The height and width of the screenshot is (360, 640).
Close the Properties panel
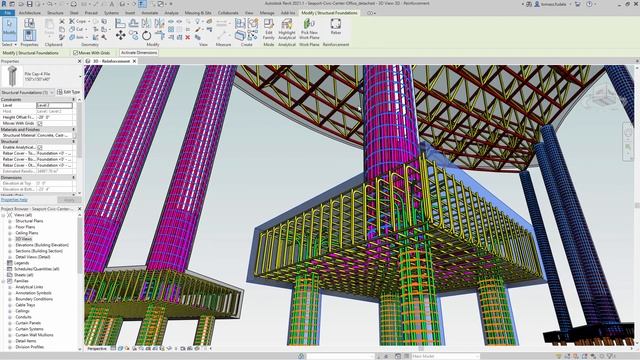click(x=80, y=61)
